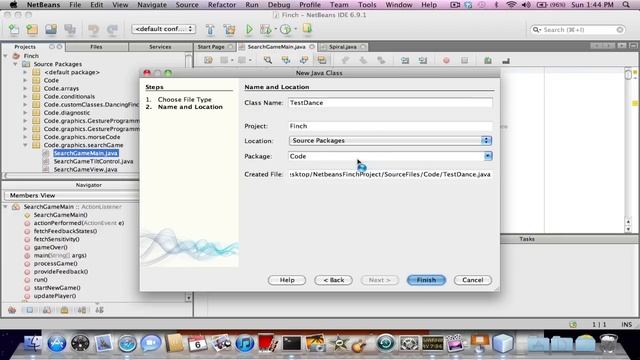Click the Back button in dialog
640x360 pixels.
333,280
